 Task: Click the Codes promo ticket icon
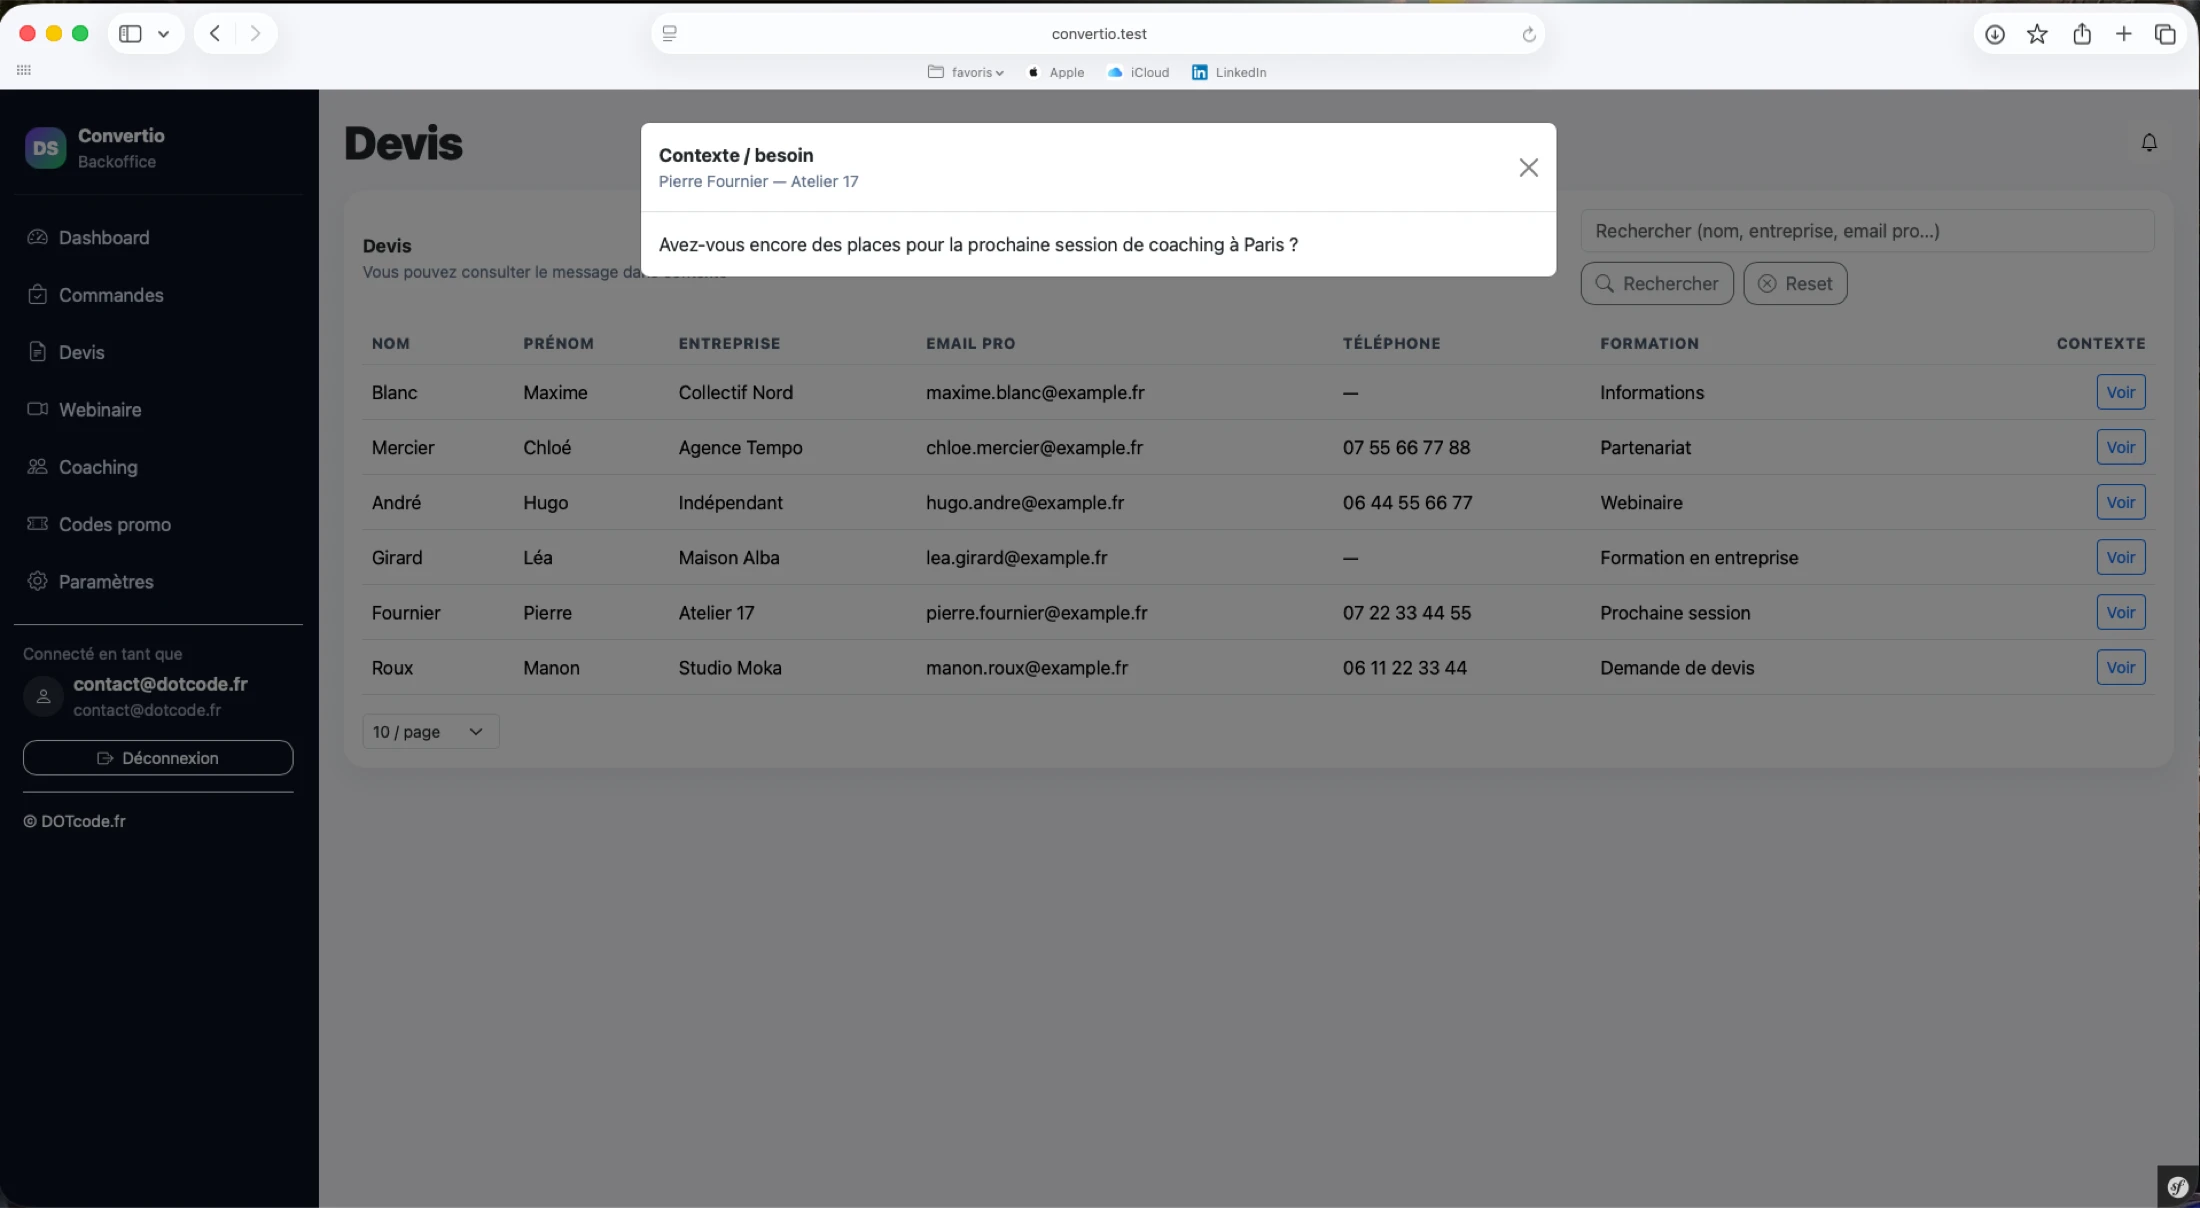click(38, 524)
